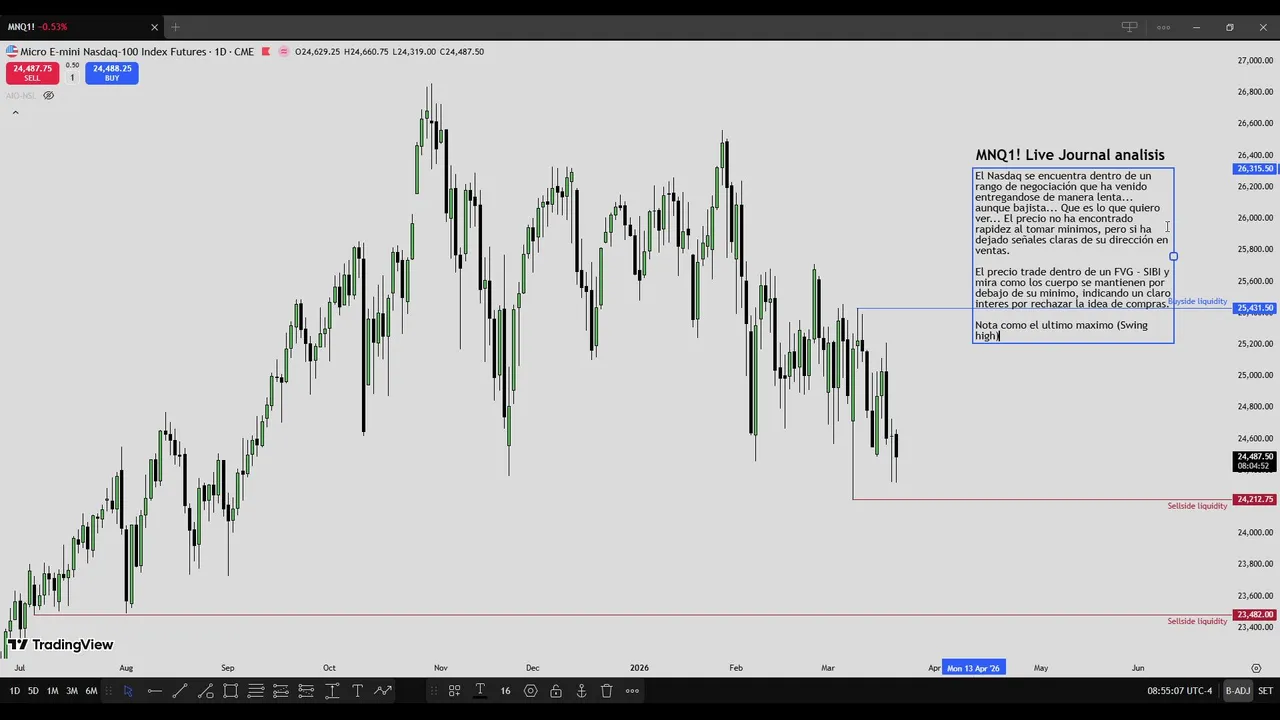
Task: Open drawing settings hexagon icon
Action: tap(530, 691)
